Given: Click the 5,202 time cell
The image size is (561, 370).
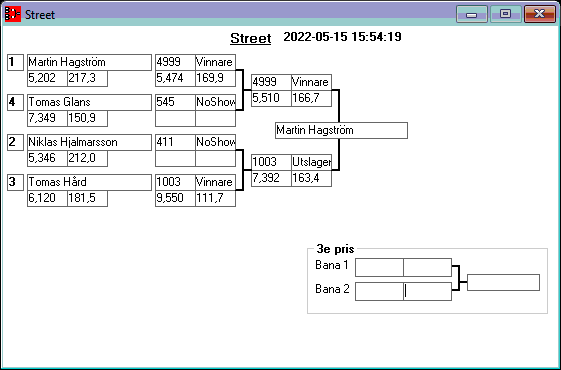Looking at the screenshot, I should click(x=48, y=78).
